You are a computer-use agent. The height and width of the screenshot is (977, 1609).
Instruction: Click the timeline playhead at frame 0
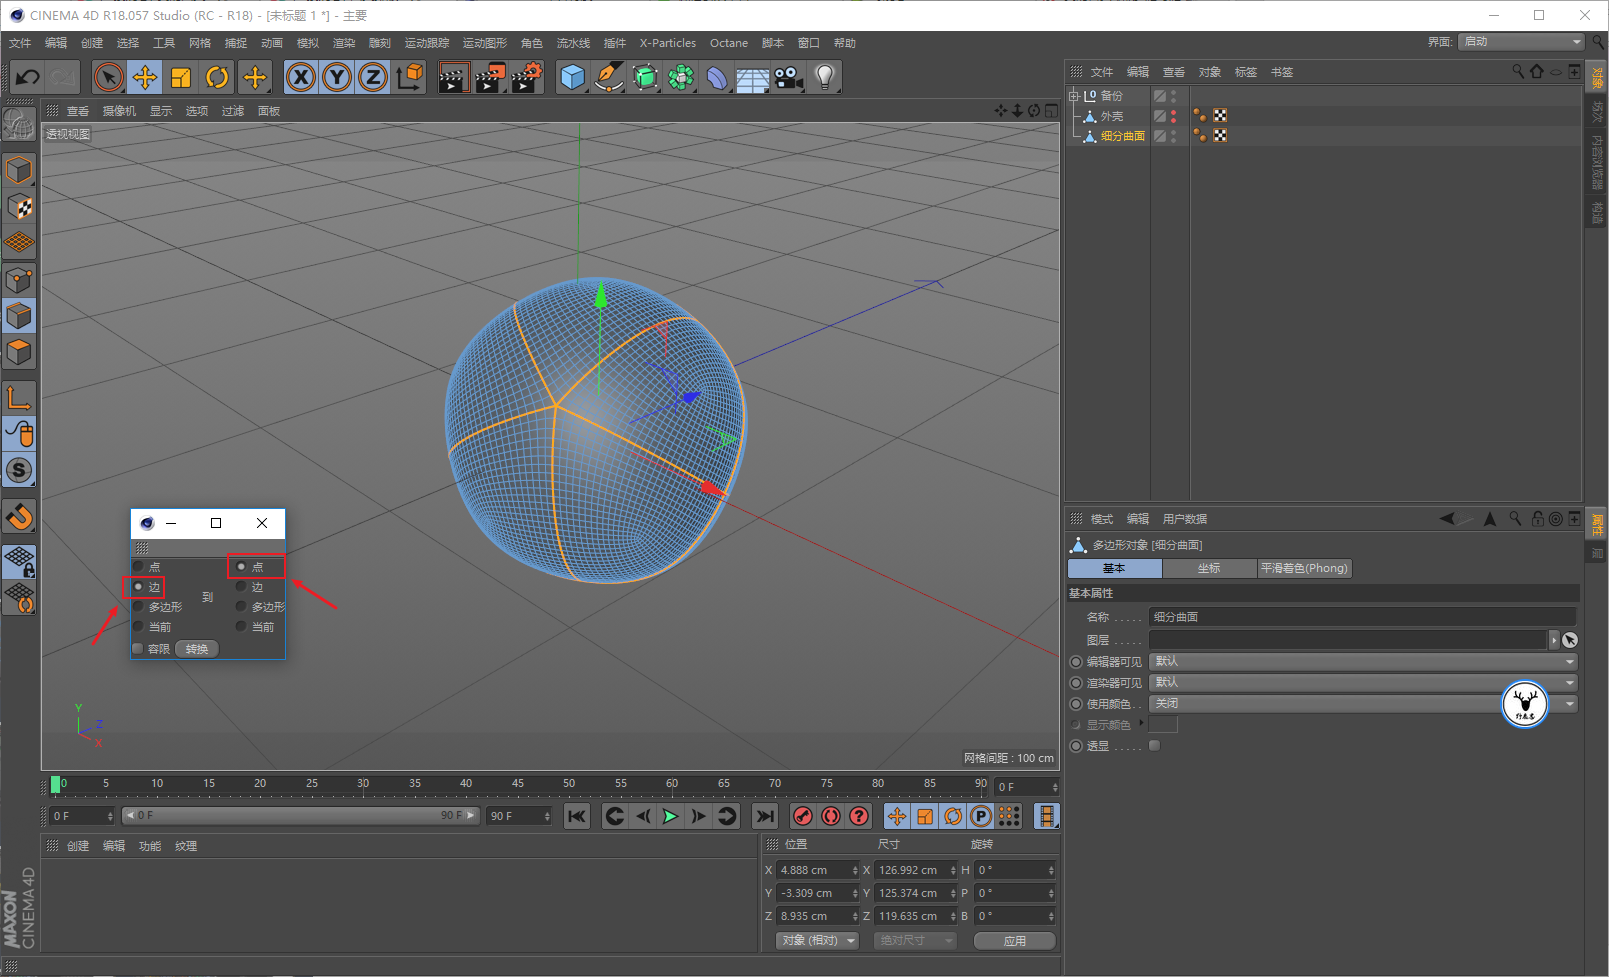(x=56, y=785)
